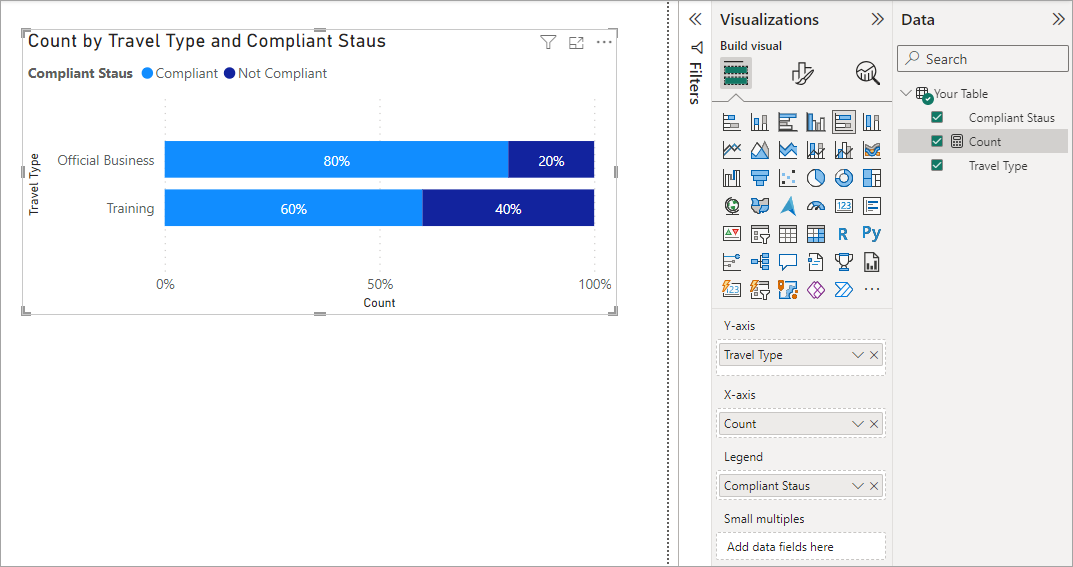Viewport: 1073px width, 567px height.
Task: Insert a Treemap visual
Action: pyautogui.click(x=871, y=178)
